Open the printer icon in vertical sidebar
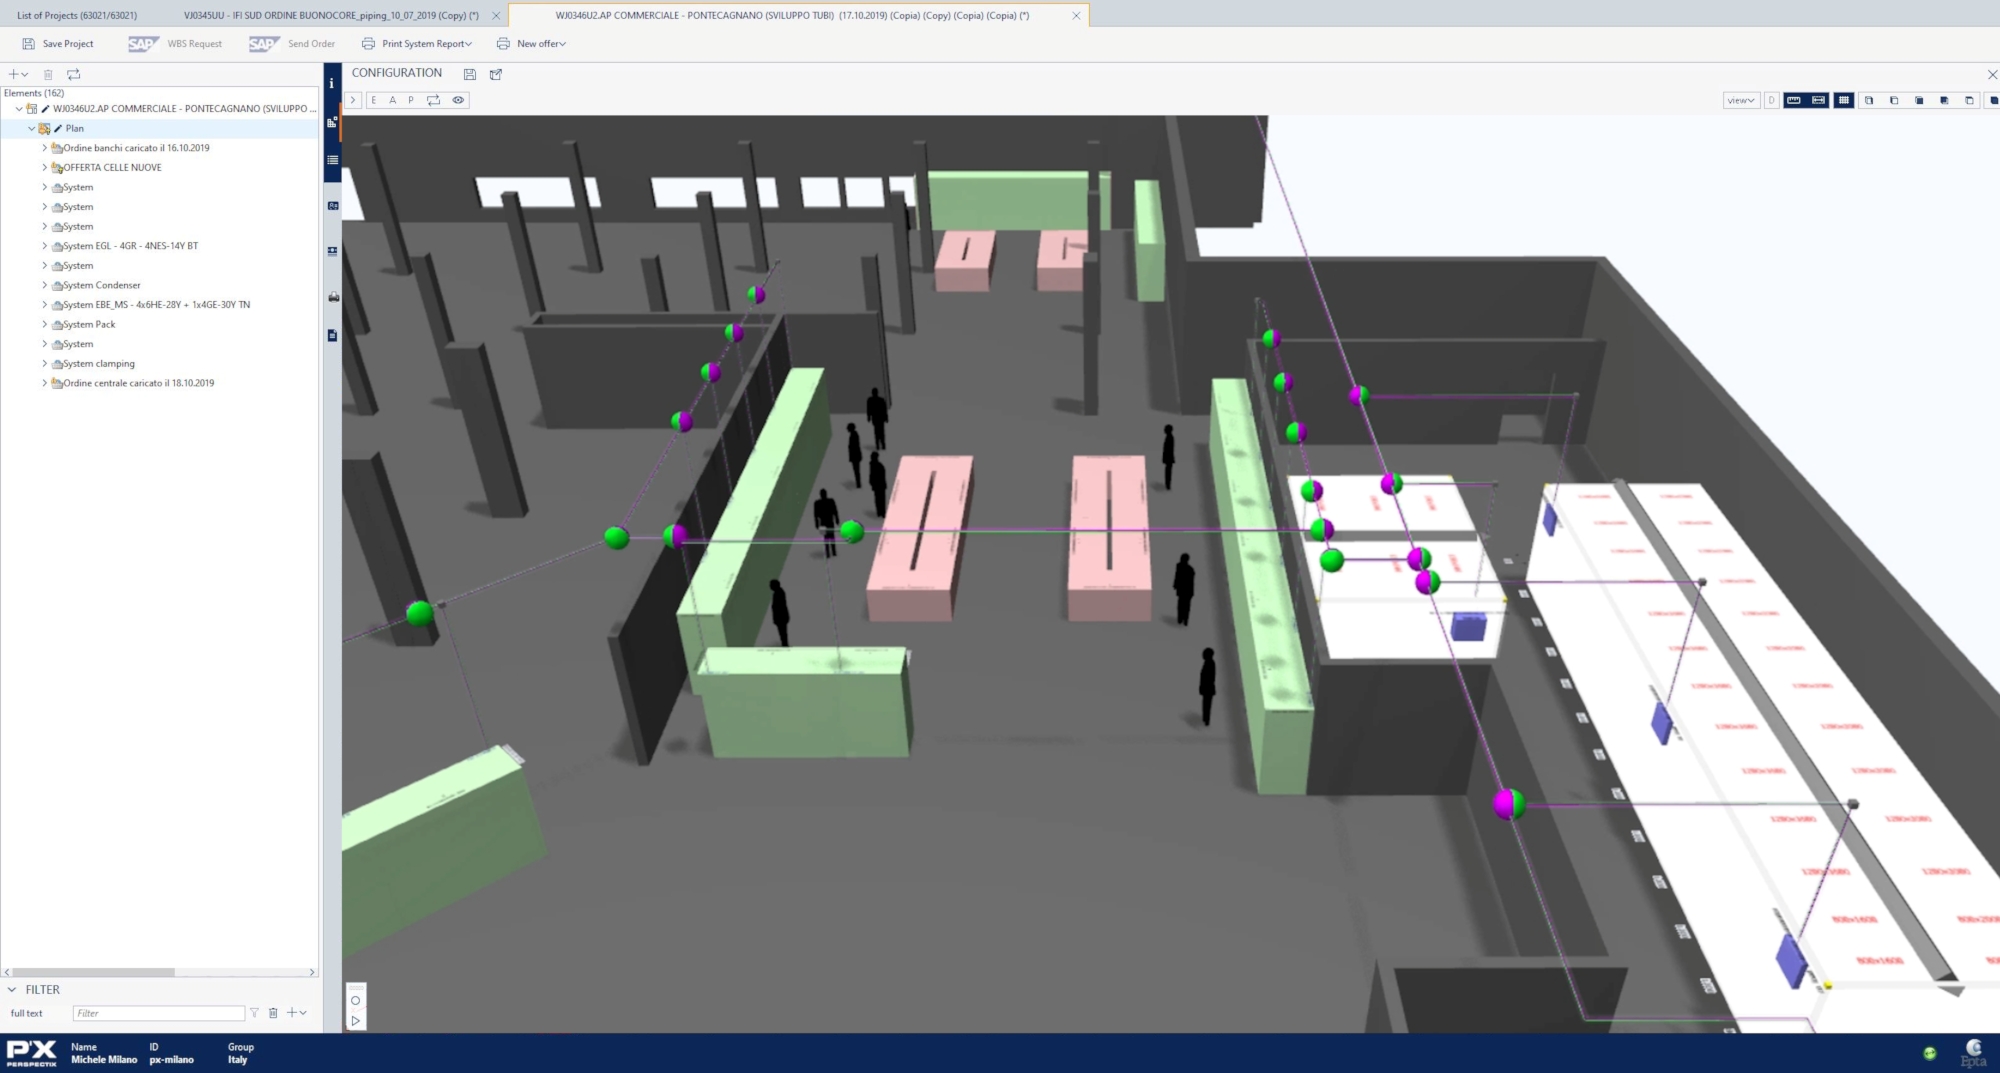This screenshot has width=2000, height=1073. [x=333, y=297]
